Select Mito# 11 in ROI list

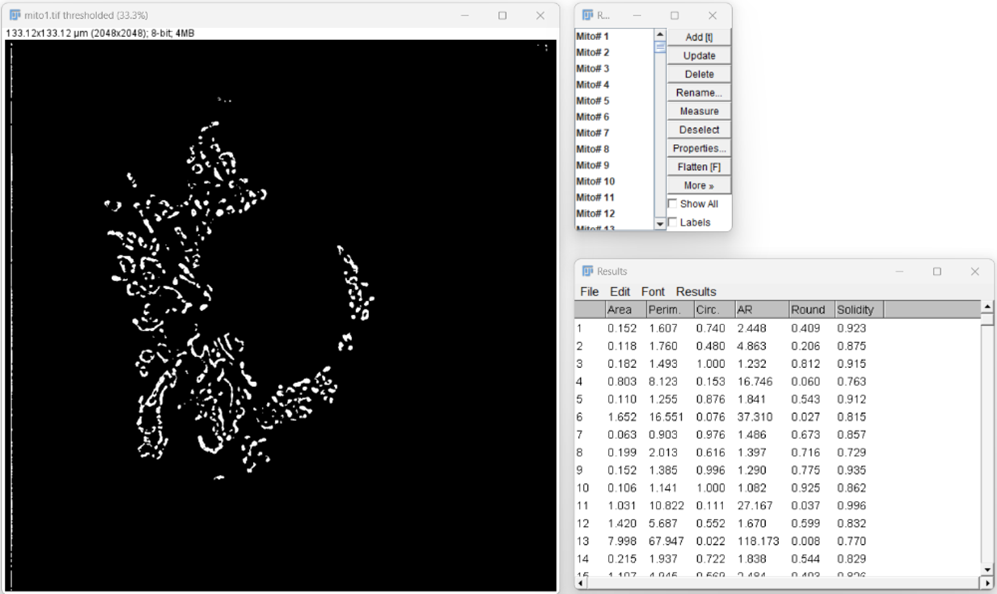click(x=614, y=197)
